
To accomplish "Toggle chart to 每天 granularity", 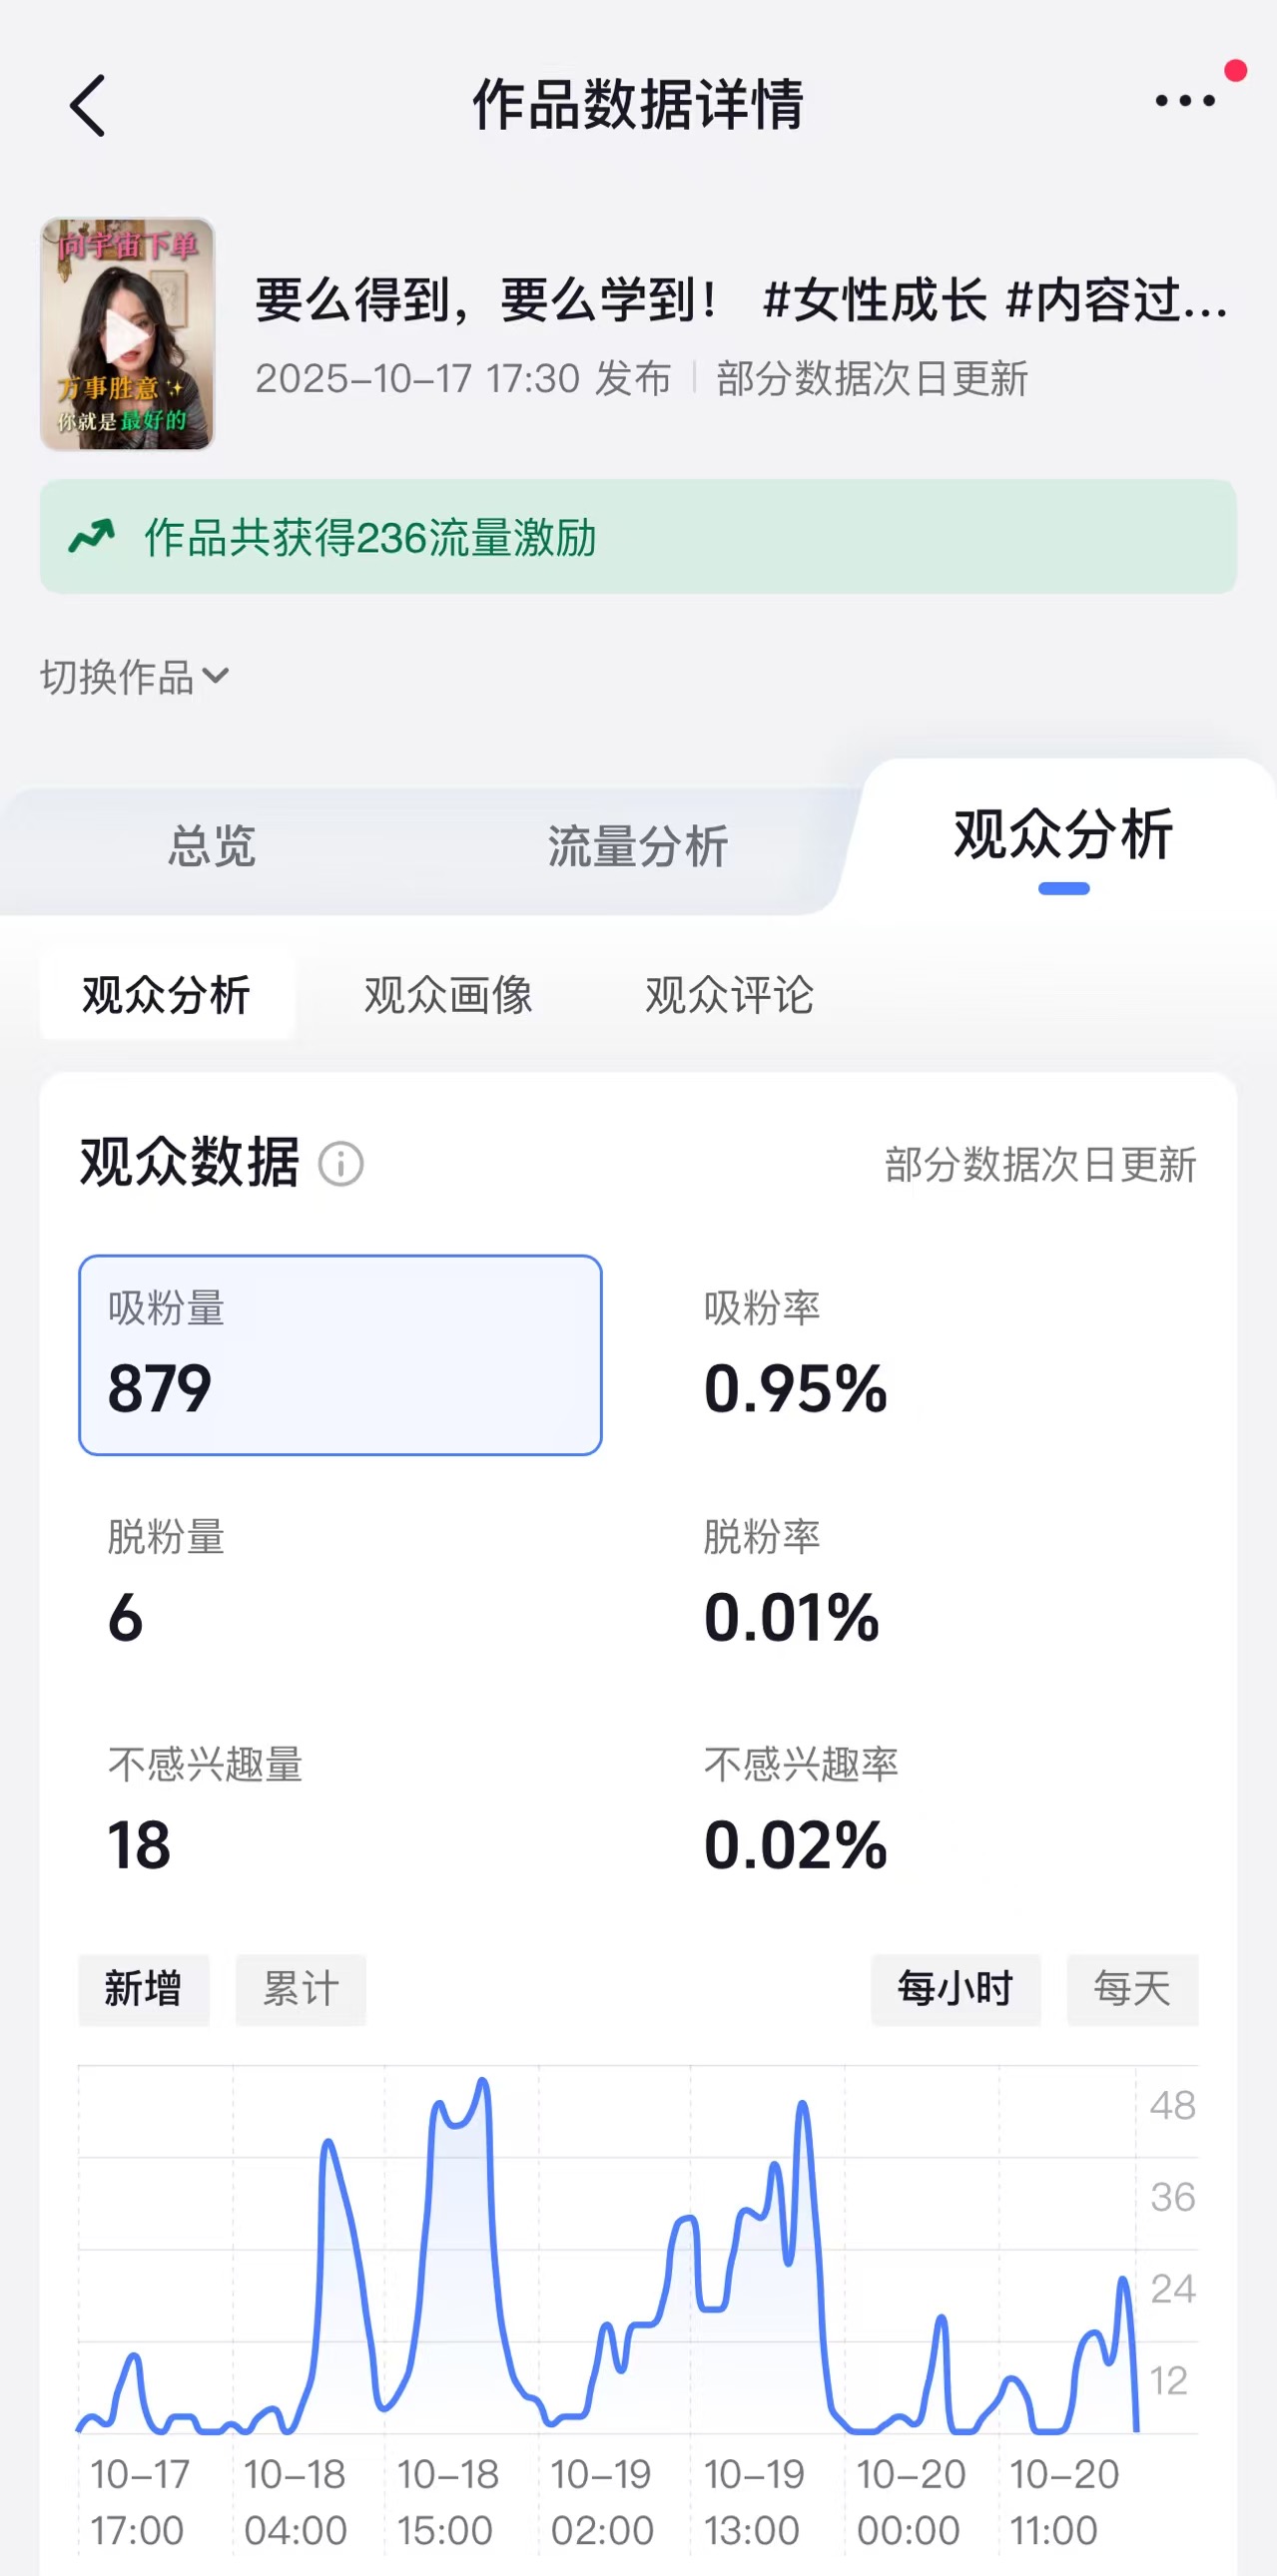I will [x=1132, y=1989].
